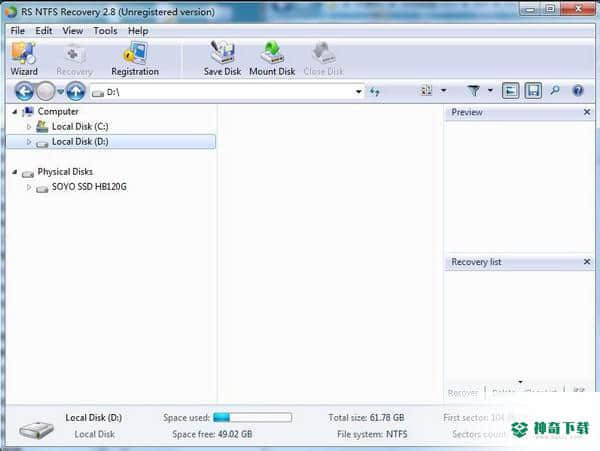Click the Recover button in Recovery list

(463, 393)
